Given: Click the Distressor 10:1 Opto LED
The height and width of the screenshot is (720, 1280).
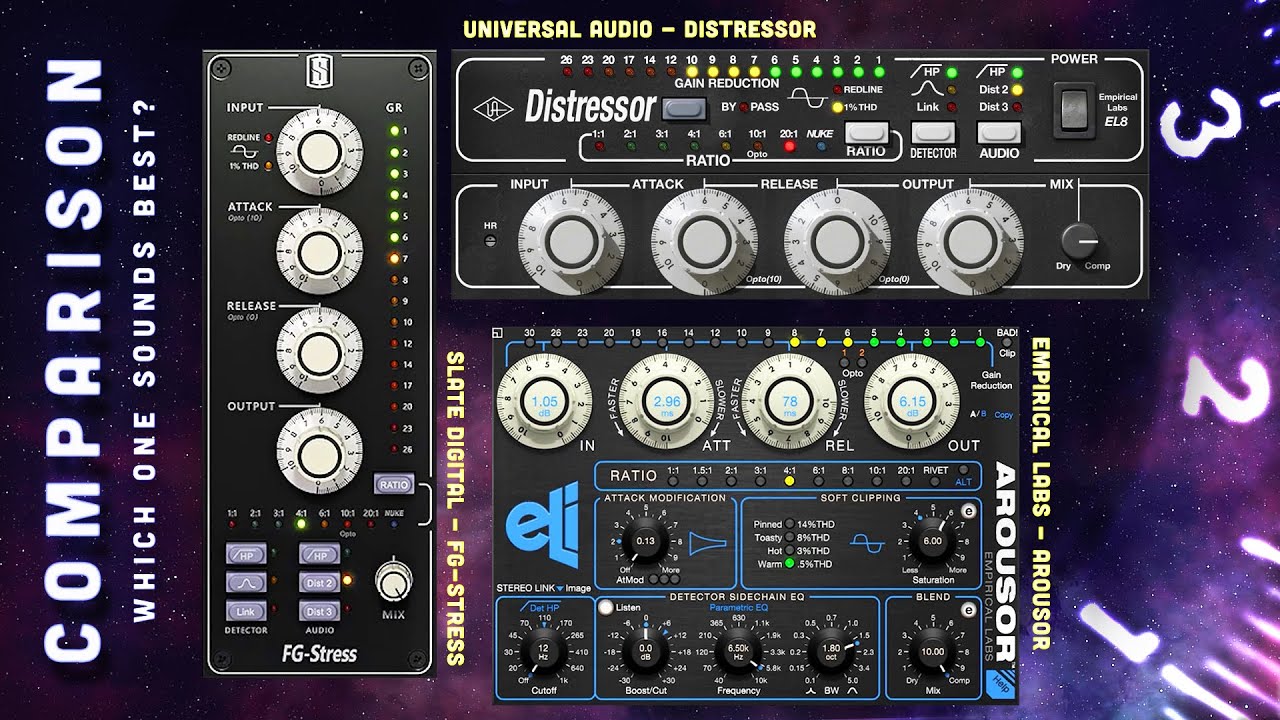Looking at the screenshot, I should coord(757,146).
